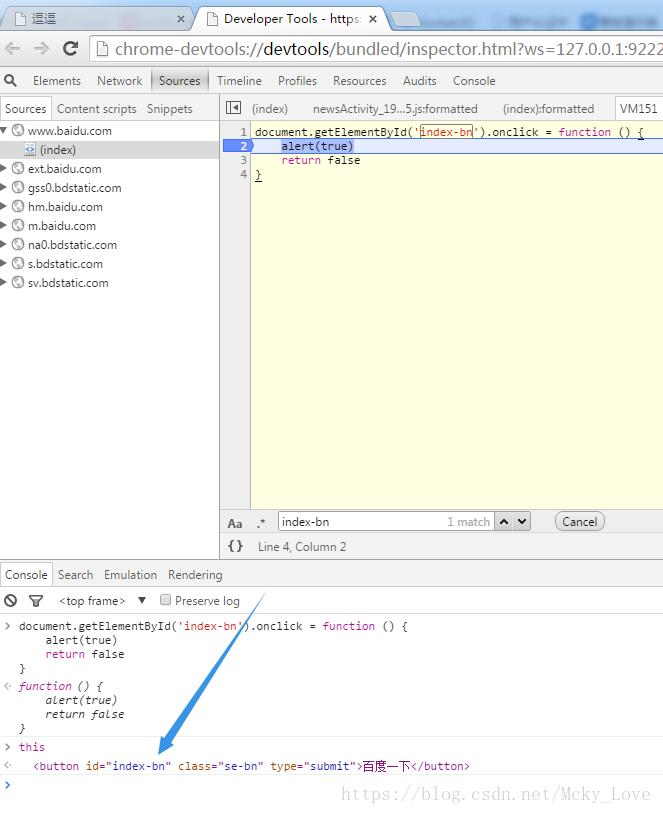Open the console filter funnel icon
The height and width of the screenshot is (814, 663).
click(36, 601)
